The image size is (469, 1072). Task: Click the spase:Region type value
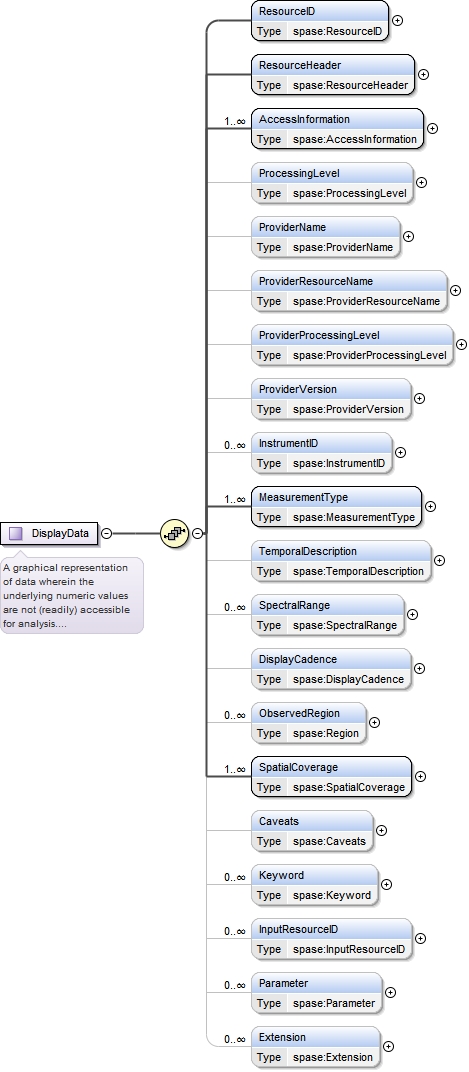point(326,734)
